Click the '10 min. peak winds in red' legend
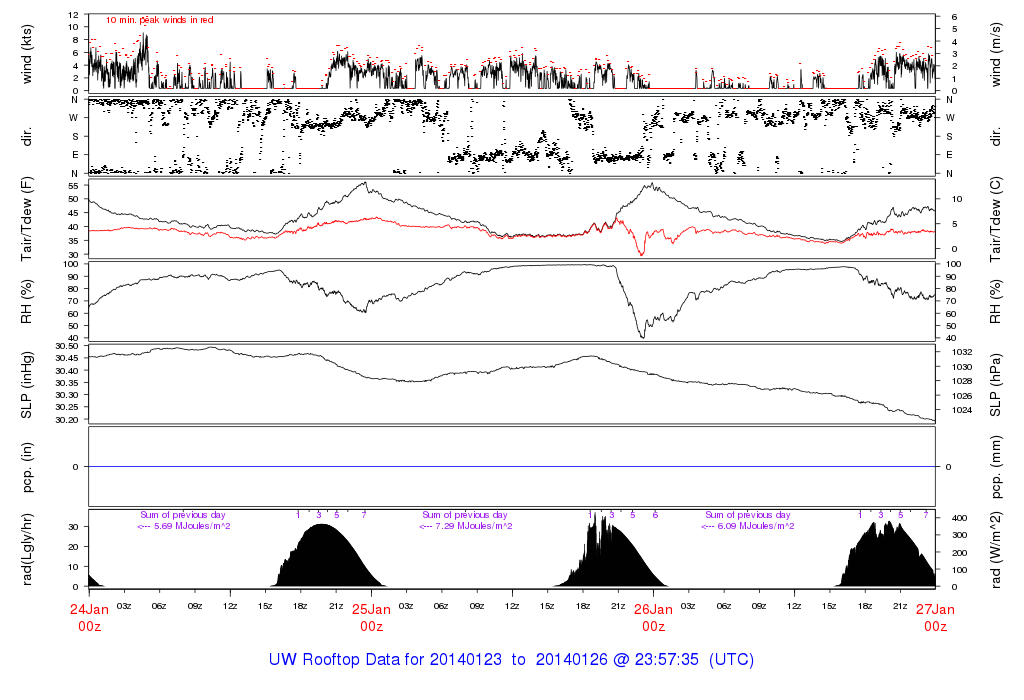 [159, 20]
